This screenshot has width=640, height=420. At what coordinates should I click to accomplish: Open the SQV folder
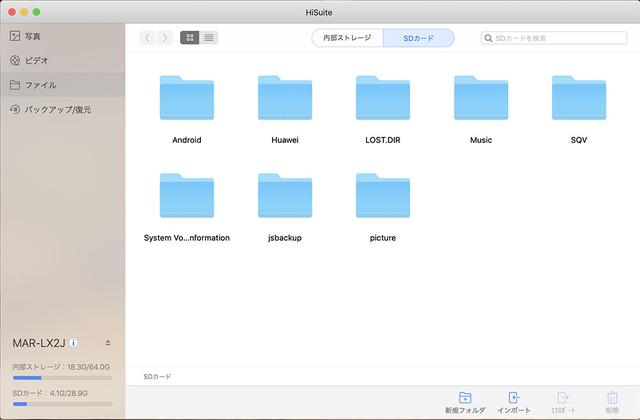[579, 98]
